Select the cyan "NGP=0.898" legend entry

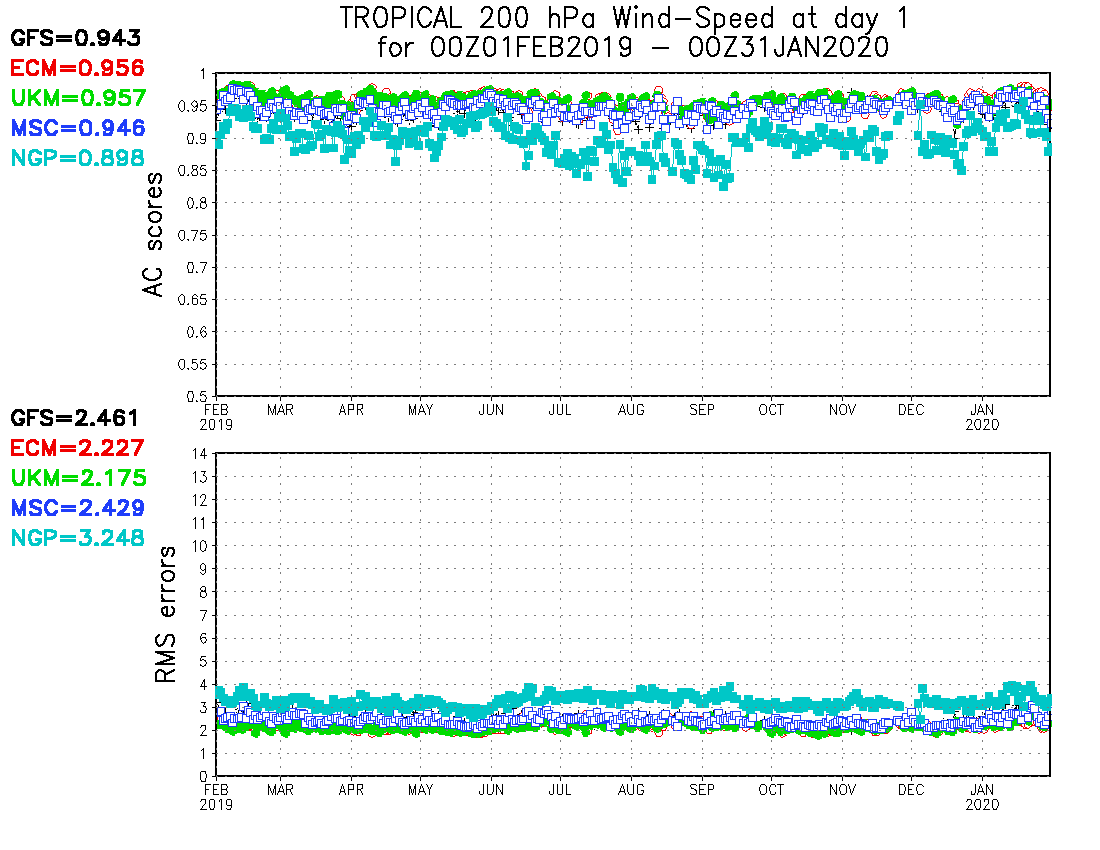coord(78,158)
